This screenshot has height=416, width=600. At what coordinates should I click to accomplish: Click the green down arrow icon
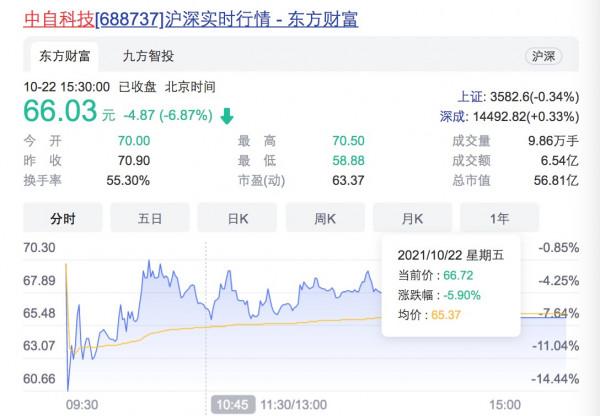coord(227,116)
